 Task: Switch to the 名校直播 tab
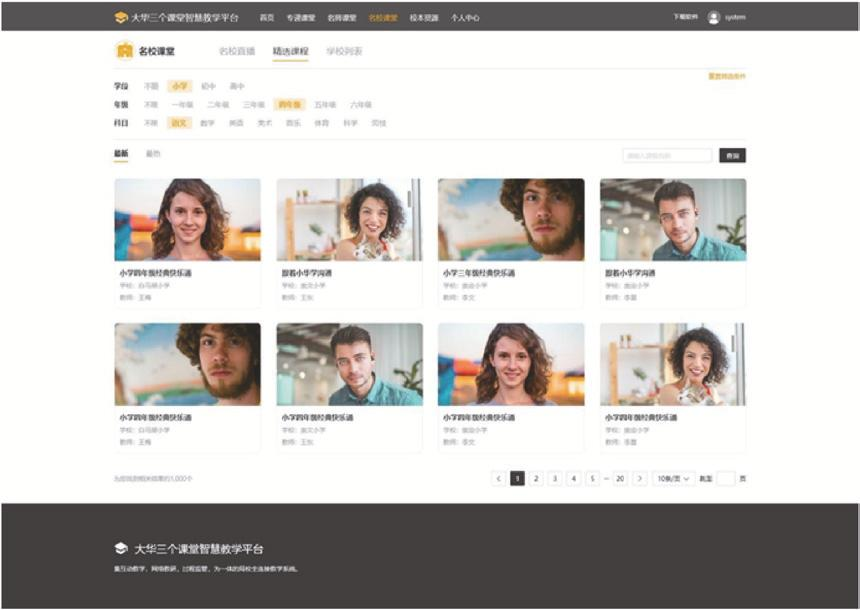point(237,51)
